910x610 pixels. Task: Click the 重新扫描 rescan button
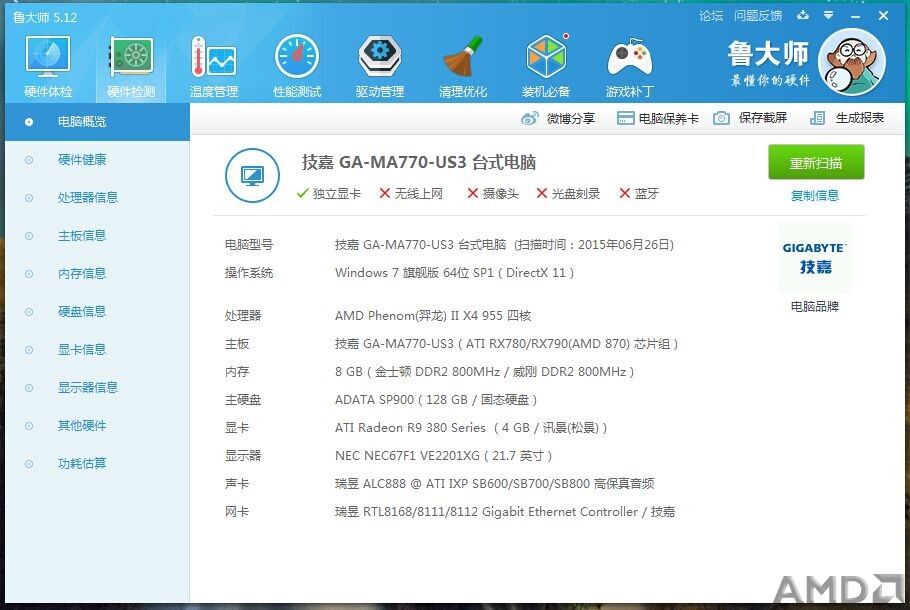point(816,163)
